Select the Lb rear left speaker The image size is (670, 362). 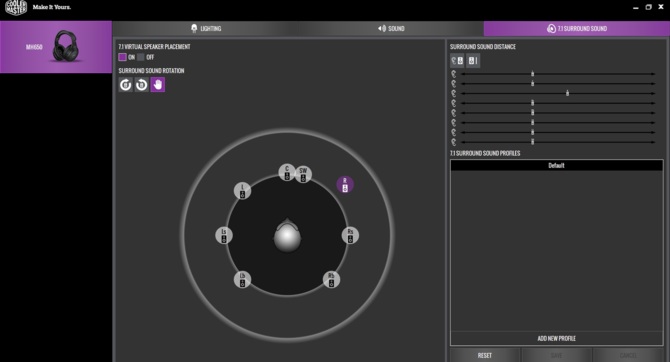pos(242,280)
